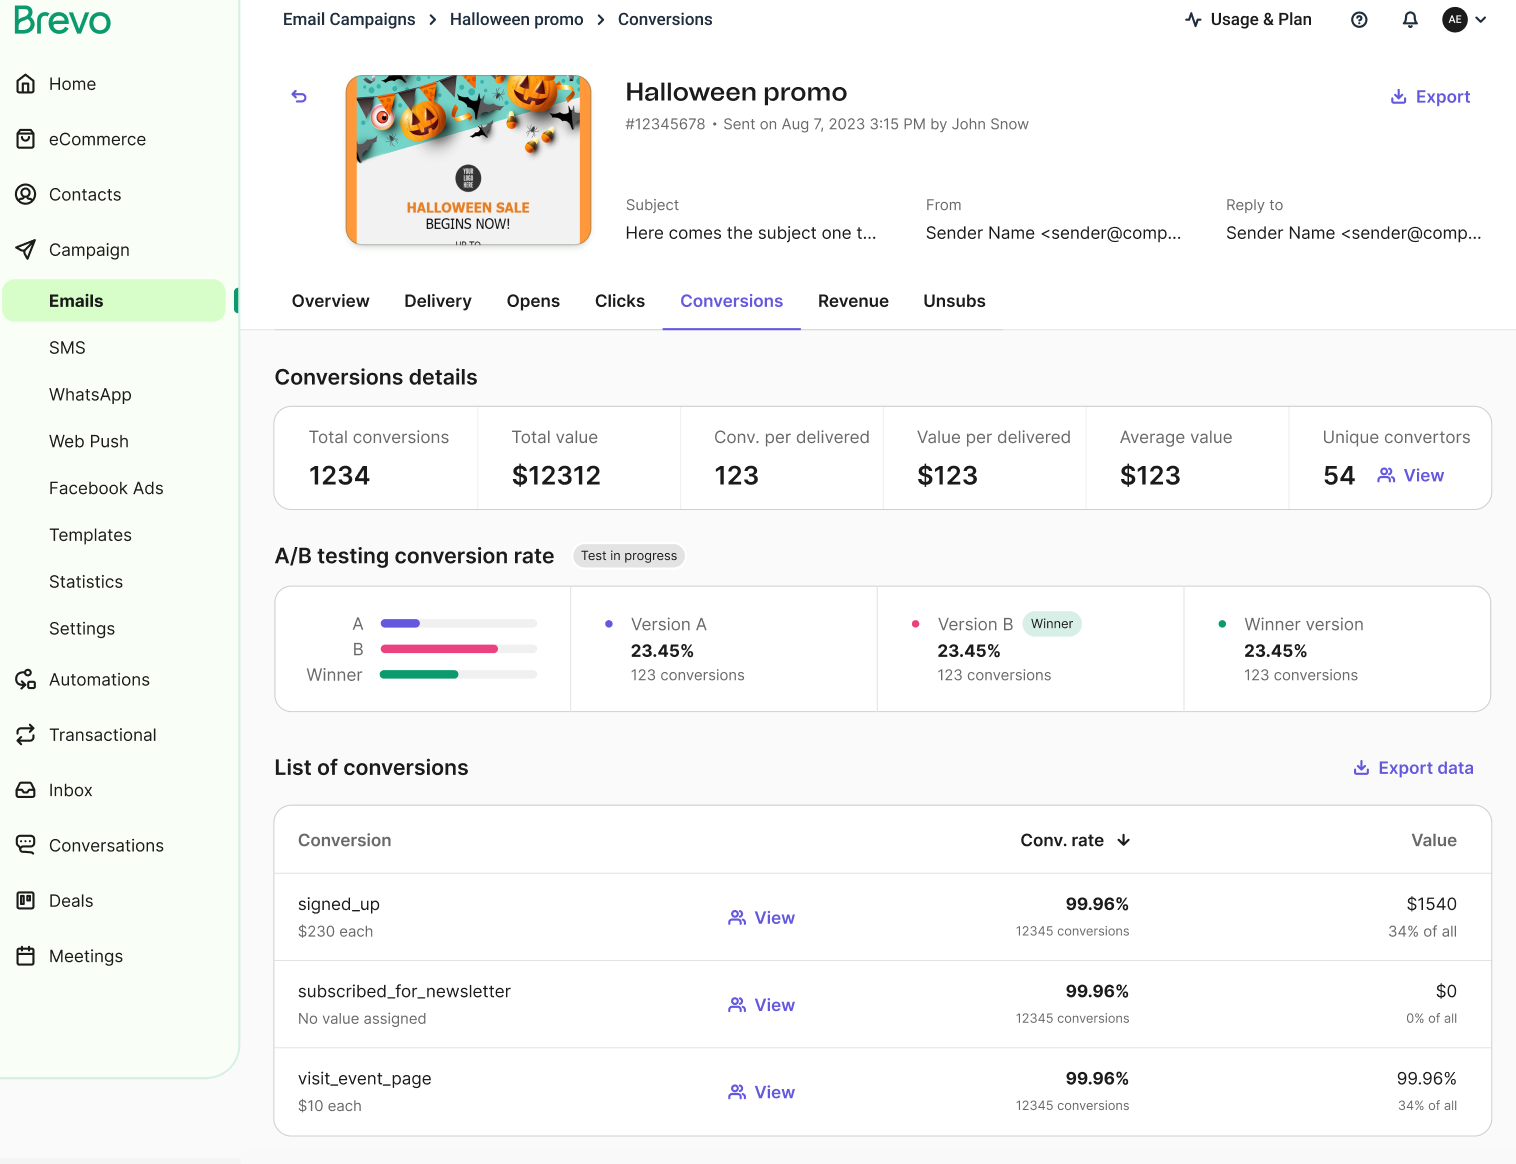Expand the AE account menu chevron
The height and width of the screenshot is (1164, 1516).
pos(1481,19)
